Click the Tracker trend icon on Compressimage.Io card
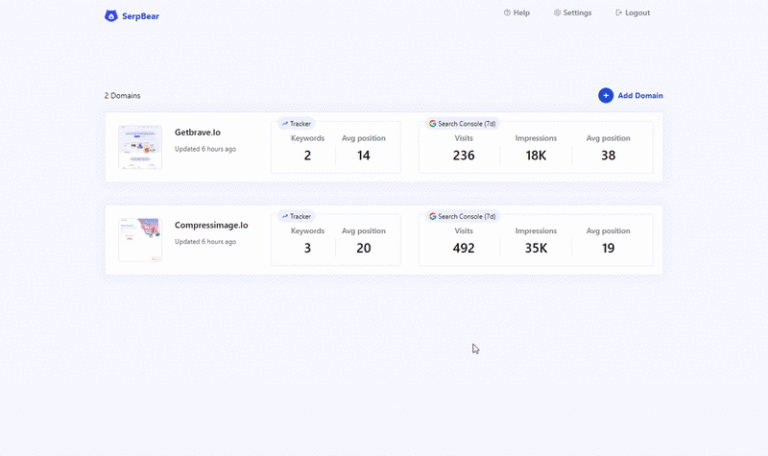The image size is (768, 456). (285, 216)
